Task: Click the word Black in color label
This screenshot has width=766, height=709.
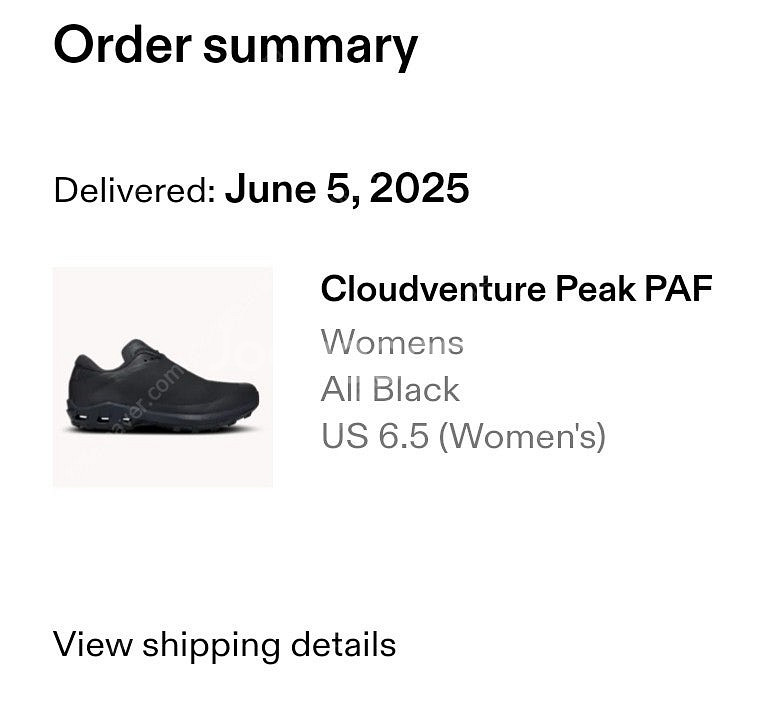Action: (416, 389)
